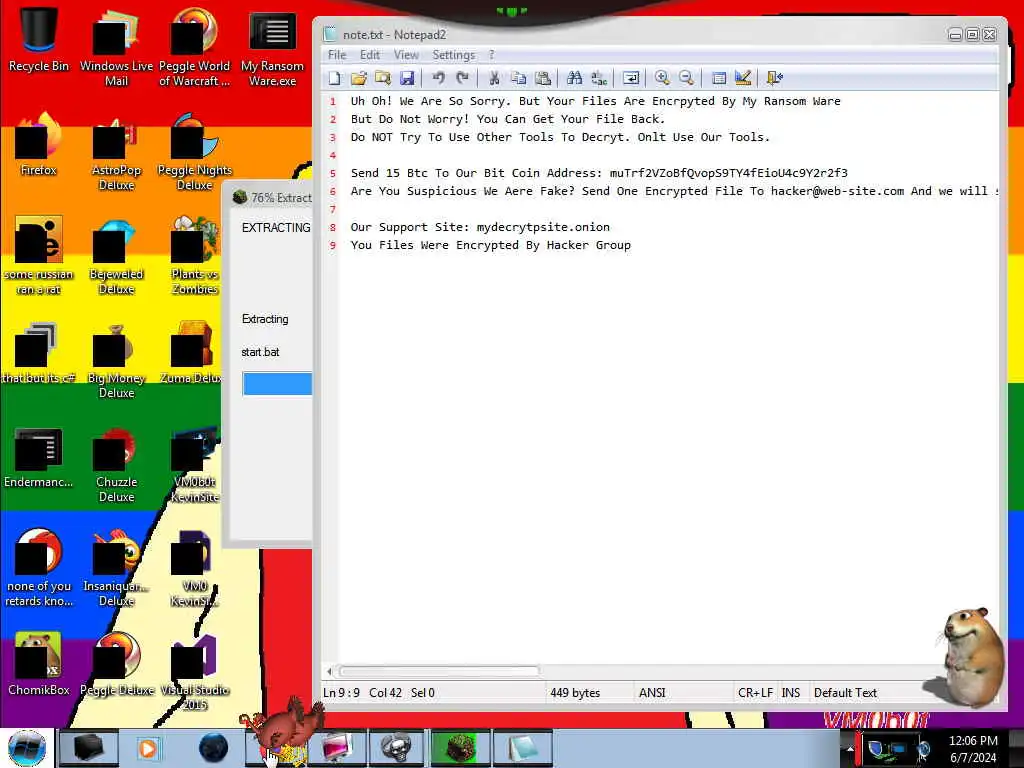The height and width of the screenshot is (768, 1024).
Task: Zoom out with the magnifier minus icon
Action: 686,78
